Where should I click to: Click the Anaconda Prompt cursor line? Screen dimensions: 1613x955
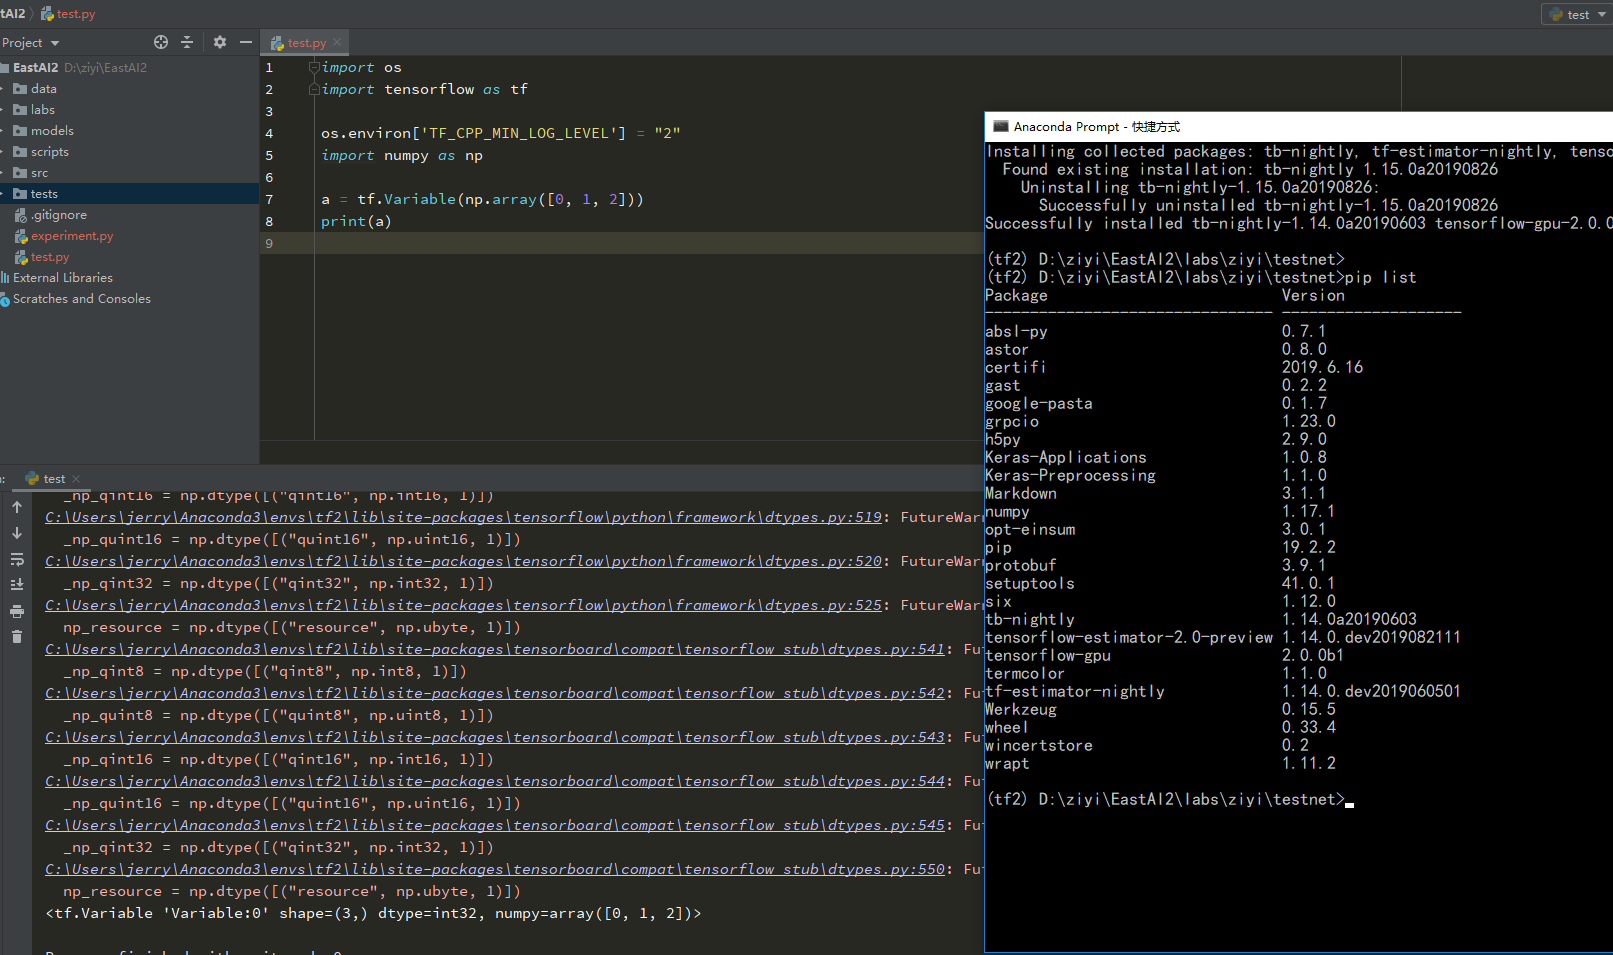[1169, 799]
